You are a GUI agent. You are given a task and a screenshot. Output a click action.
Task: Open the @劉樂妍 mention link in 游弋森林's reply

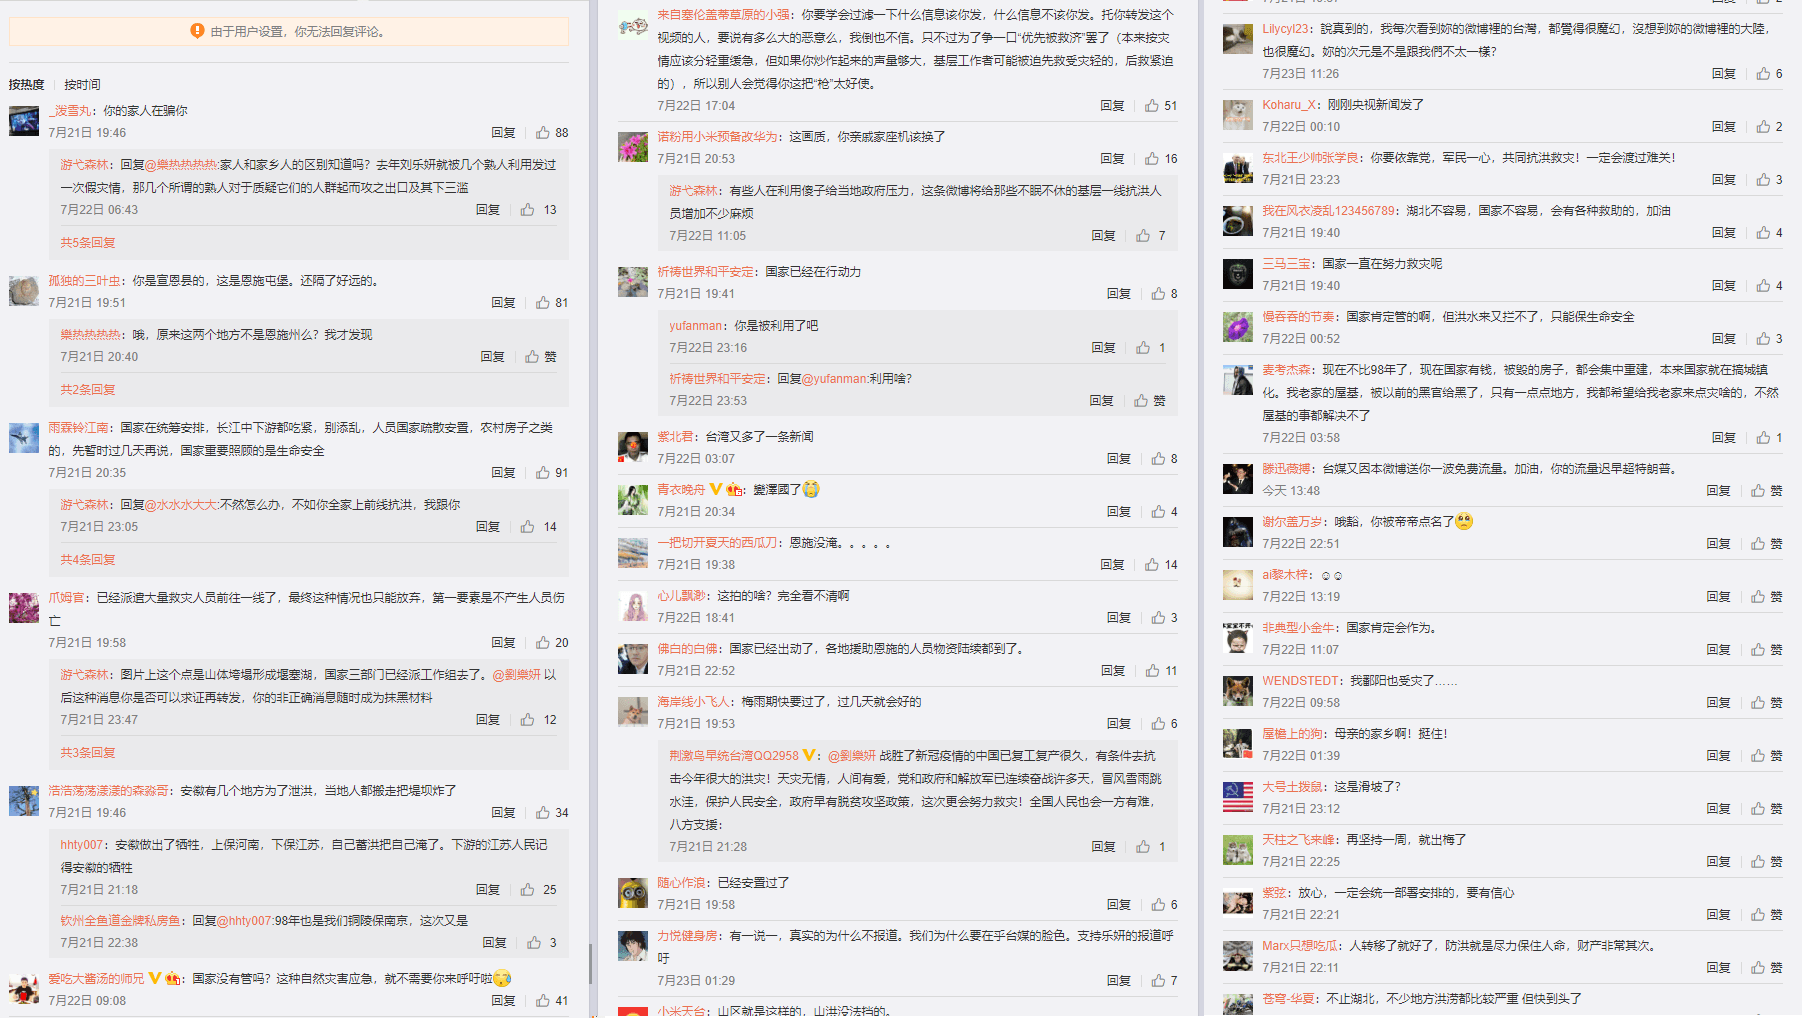coord(517,674)
